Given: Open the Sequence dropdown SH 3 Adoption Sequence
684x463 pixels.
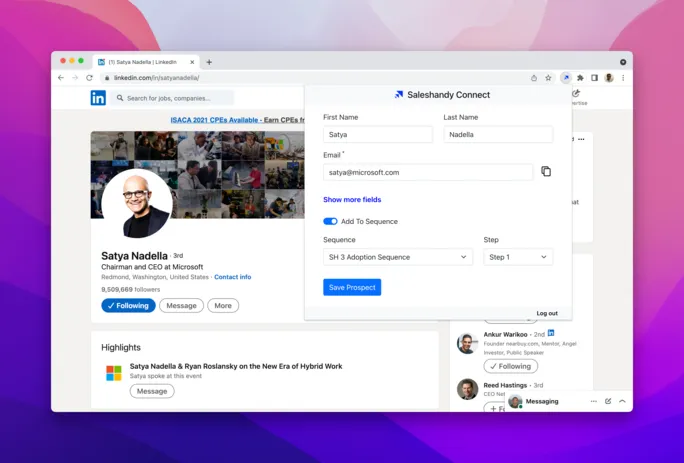Looking at the screenshot, I should [x=398, y=257].
